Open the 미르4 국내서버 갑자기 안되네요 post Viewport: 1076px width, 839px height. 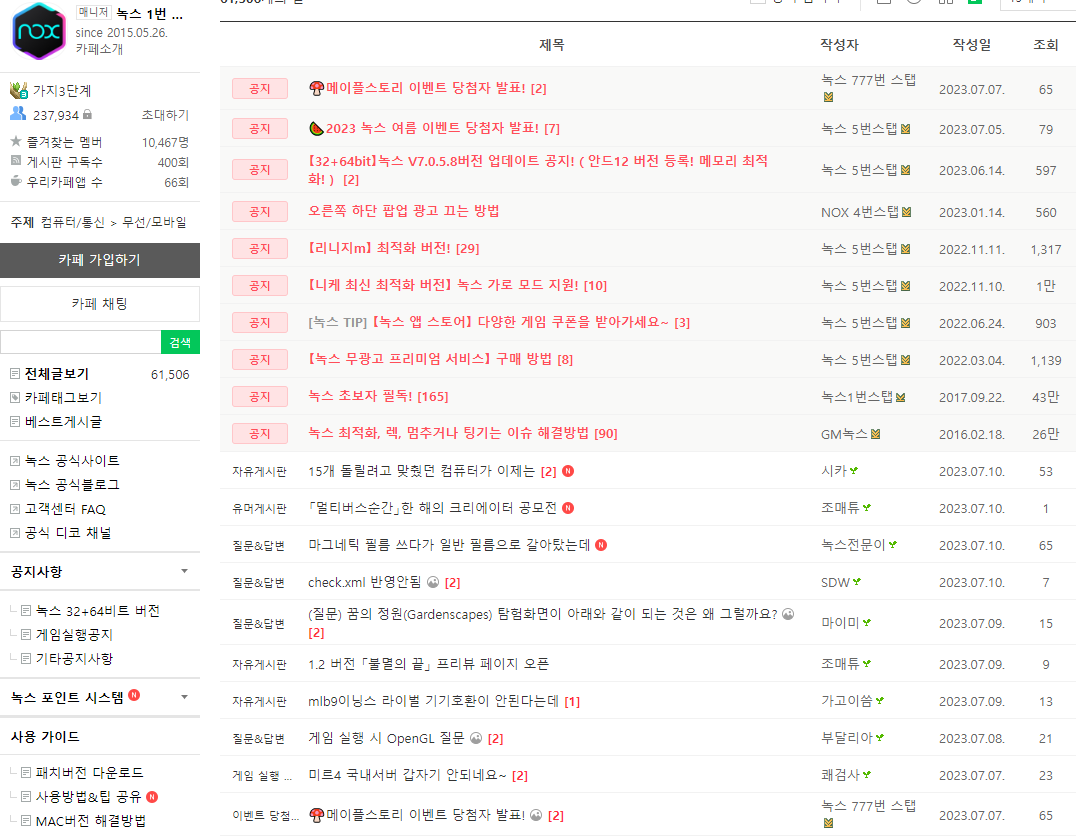(407, 775)
